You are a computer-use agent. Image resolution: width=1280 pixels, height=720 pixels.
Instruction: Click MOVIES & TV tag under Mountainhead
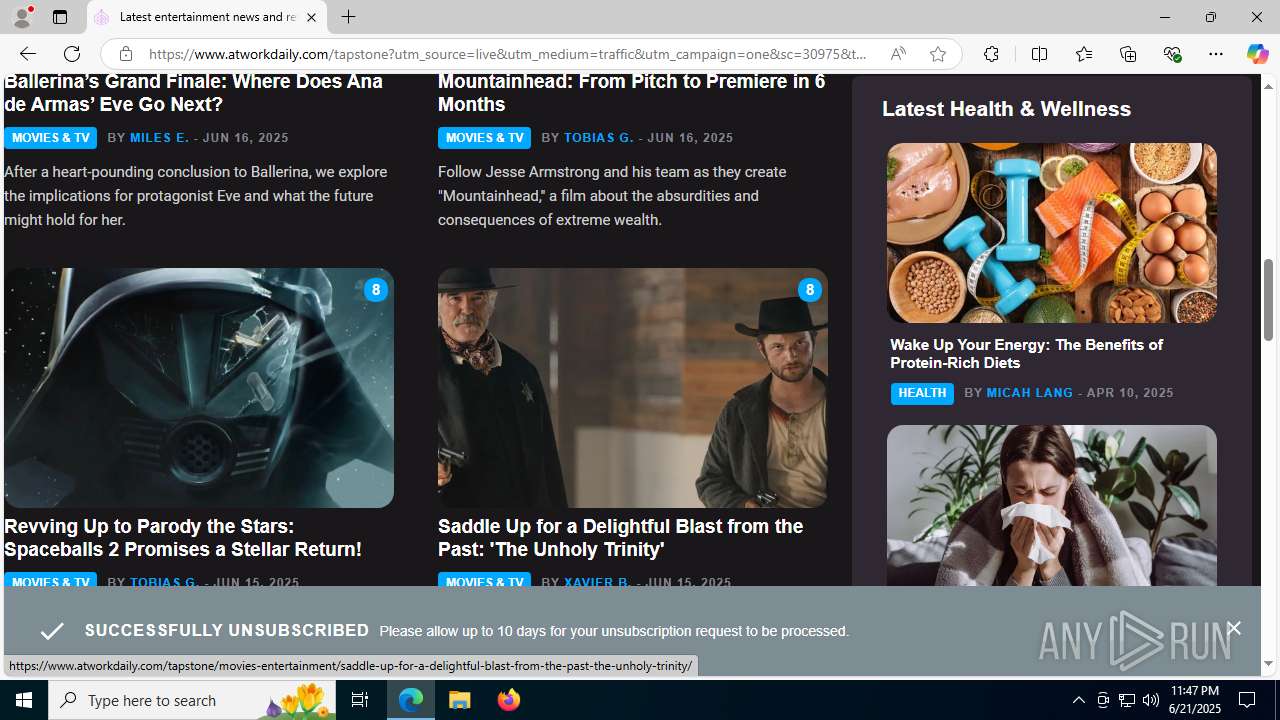[x=484, y=138]
